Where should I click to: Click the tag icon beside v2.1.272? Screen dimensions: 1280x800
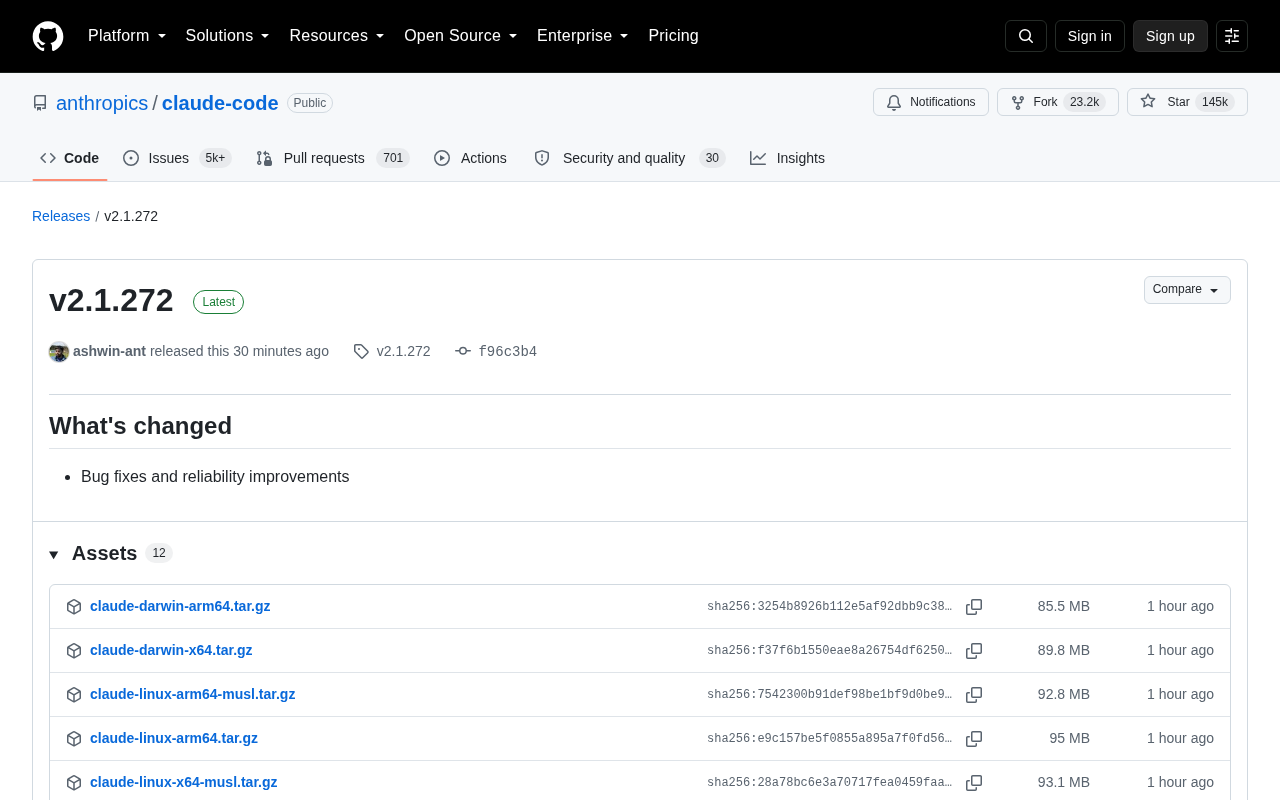point(361,352)
